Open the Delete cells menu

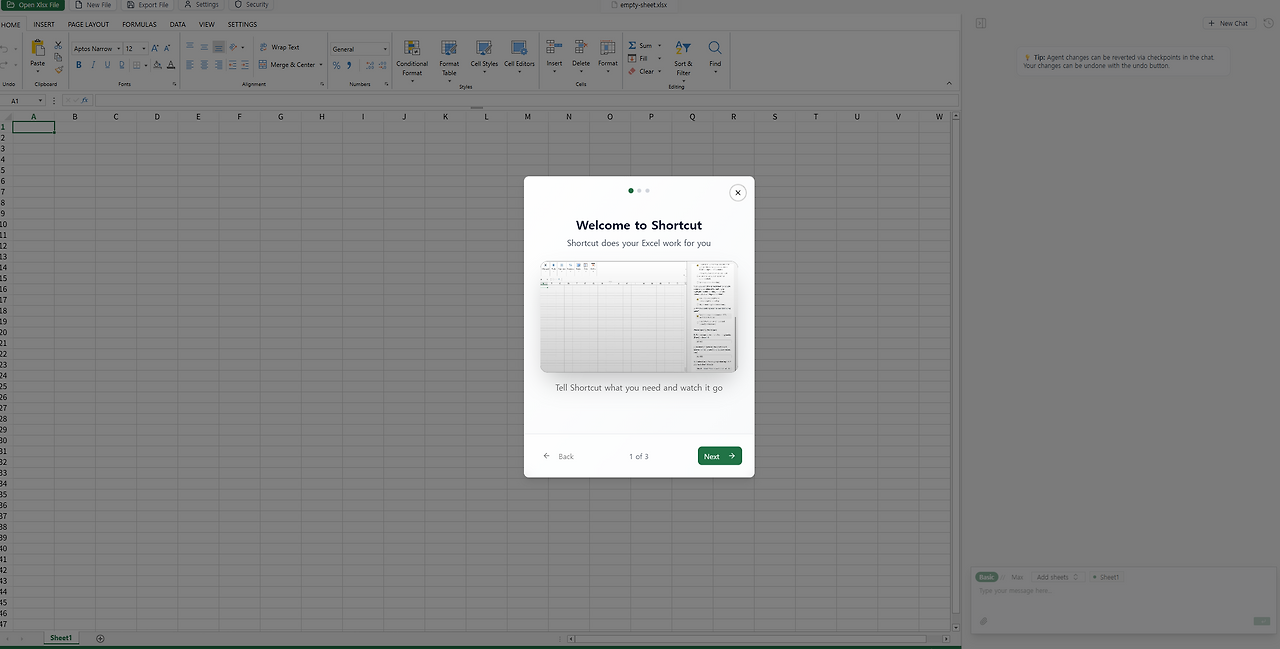[581, 57]
